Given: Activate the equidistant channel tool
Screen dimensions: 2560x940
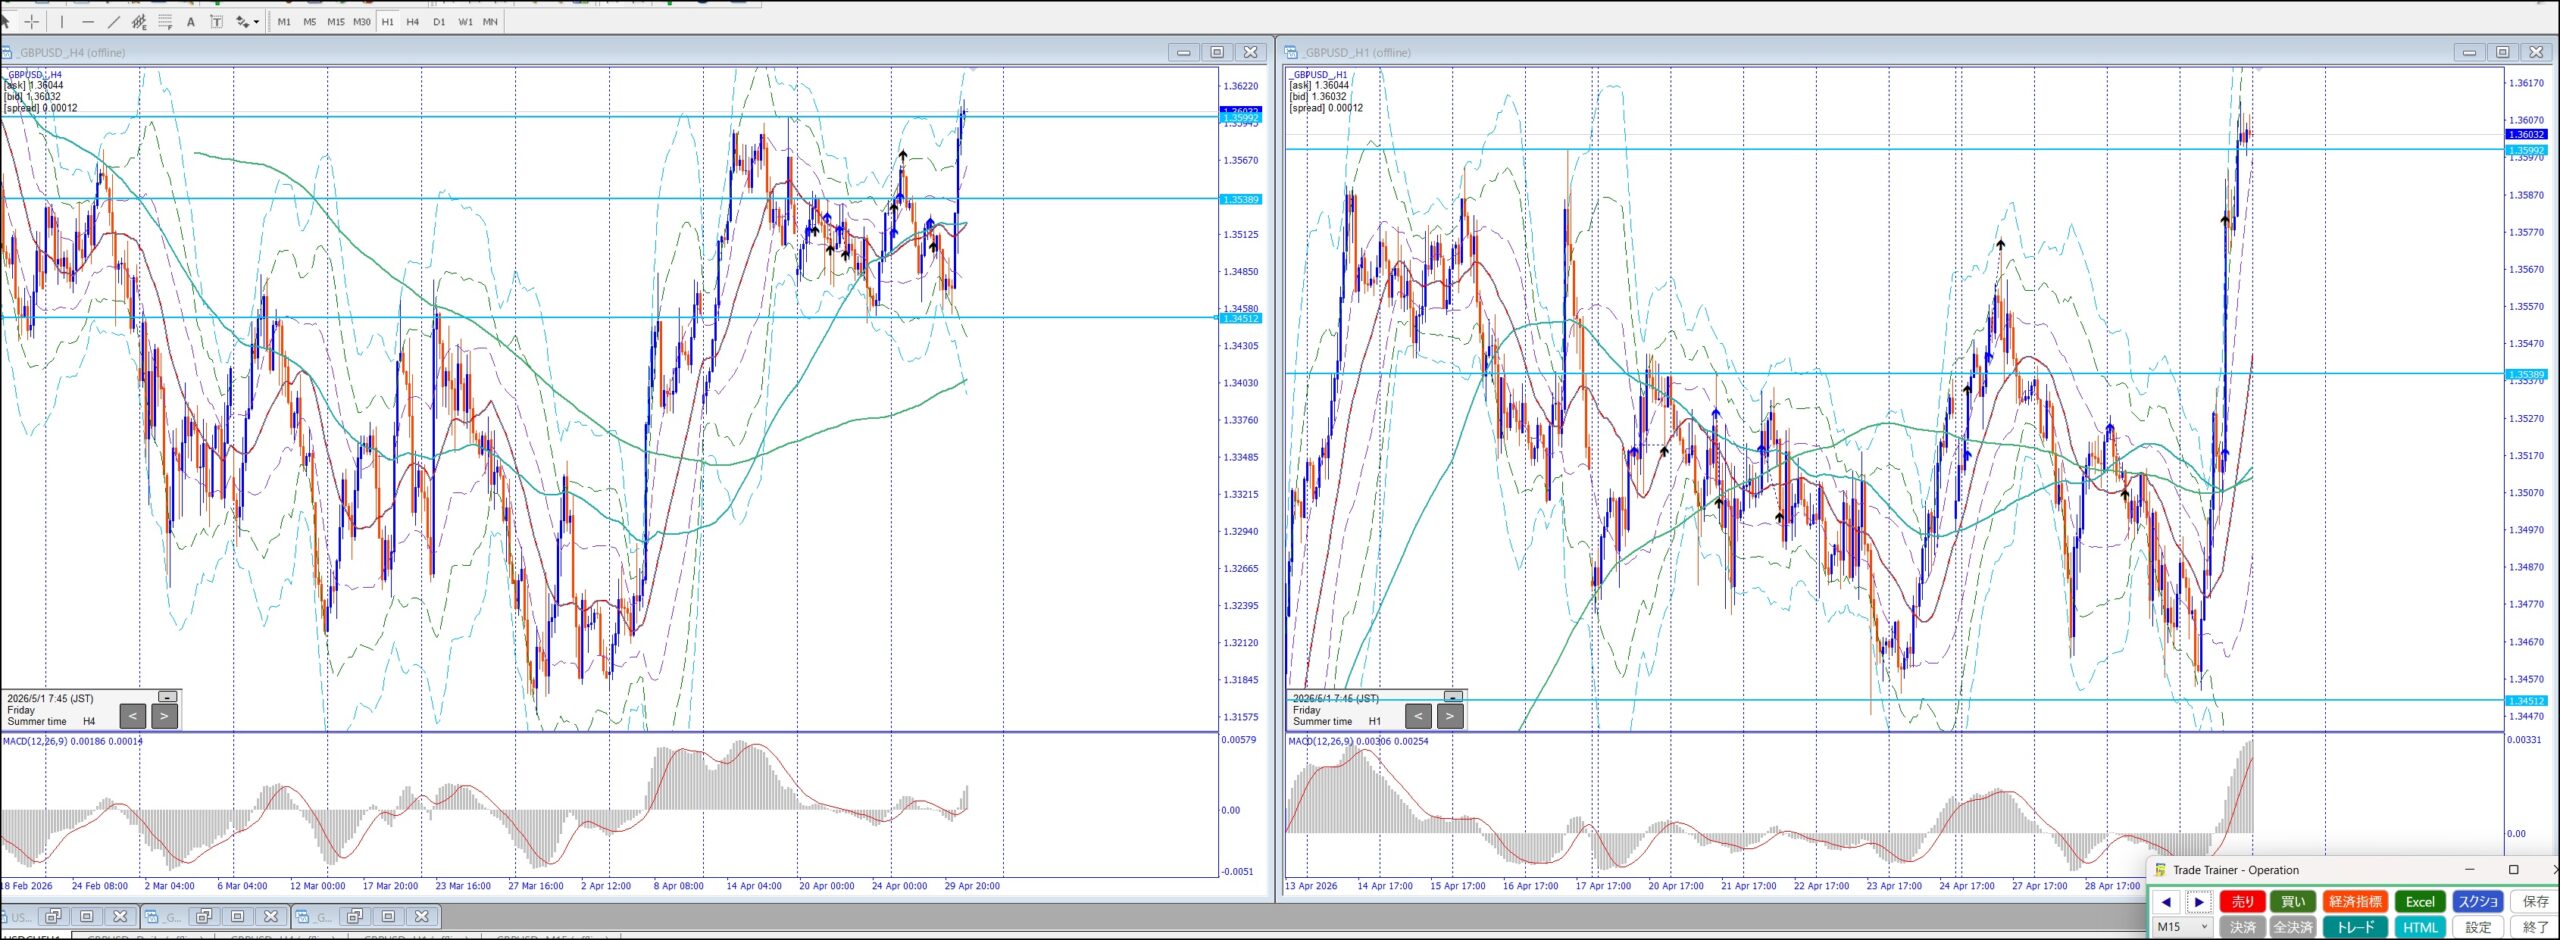Looking at the screenshot, I should [139, 21].
